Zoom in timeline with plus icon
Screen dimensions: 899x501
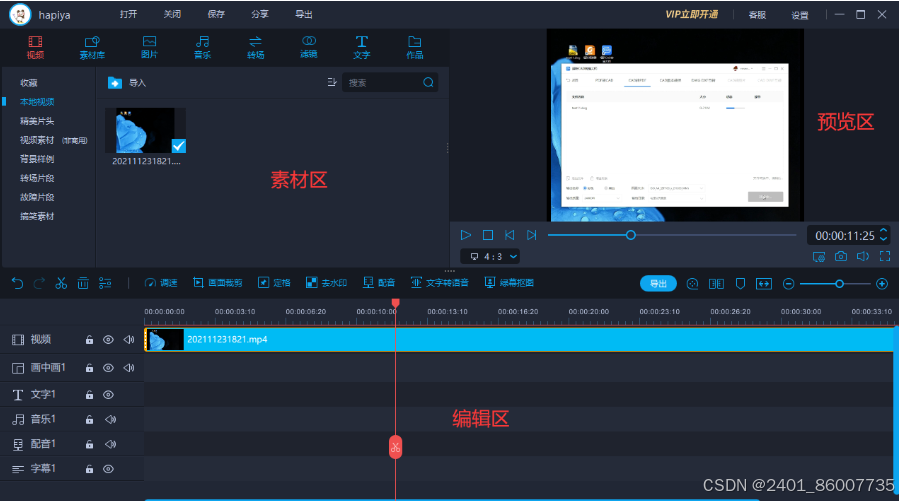click(882, 284)
